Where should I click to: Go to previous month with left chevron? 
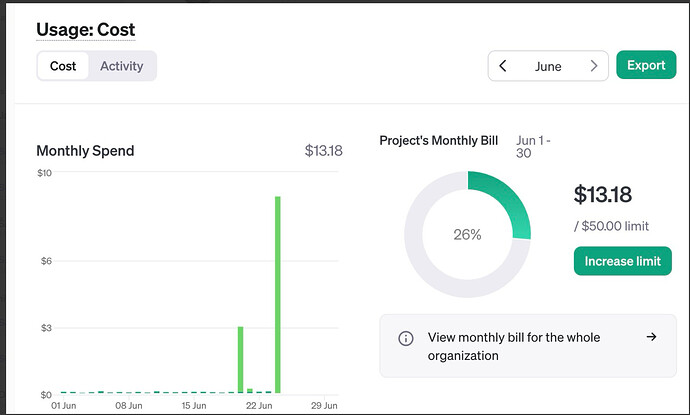click(x=503, y=66)
